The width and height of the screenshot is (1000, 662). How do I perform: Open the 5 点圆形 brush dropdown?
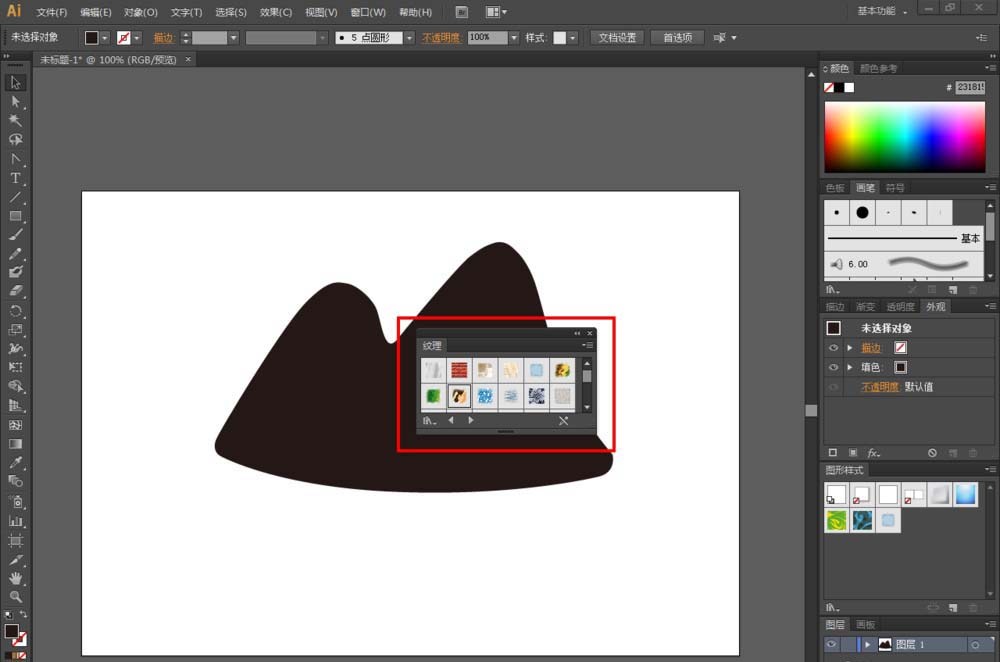409,38
